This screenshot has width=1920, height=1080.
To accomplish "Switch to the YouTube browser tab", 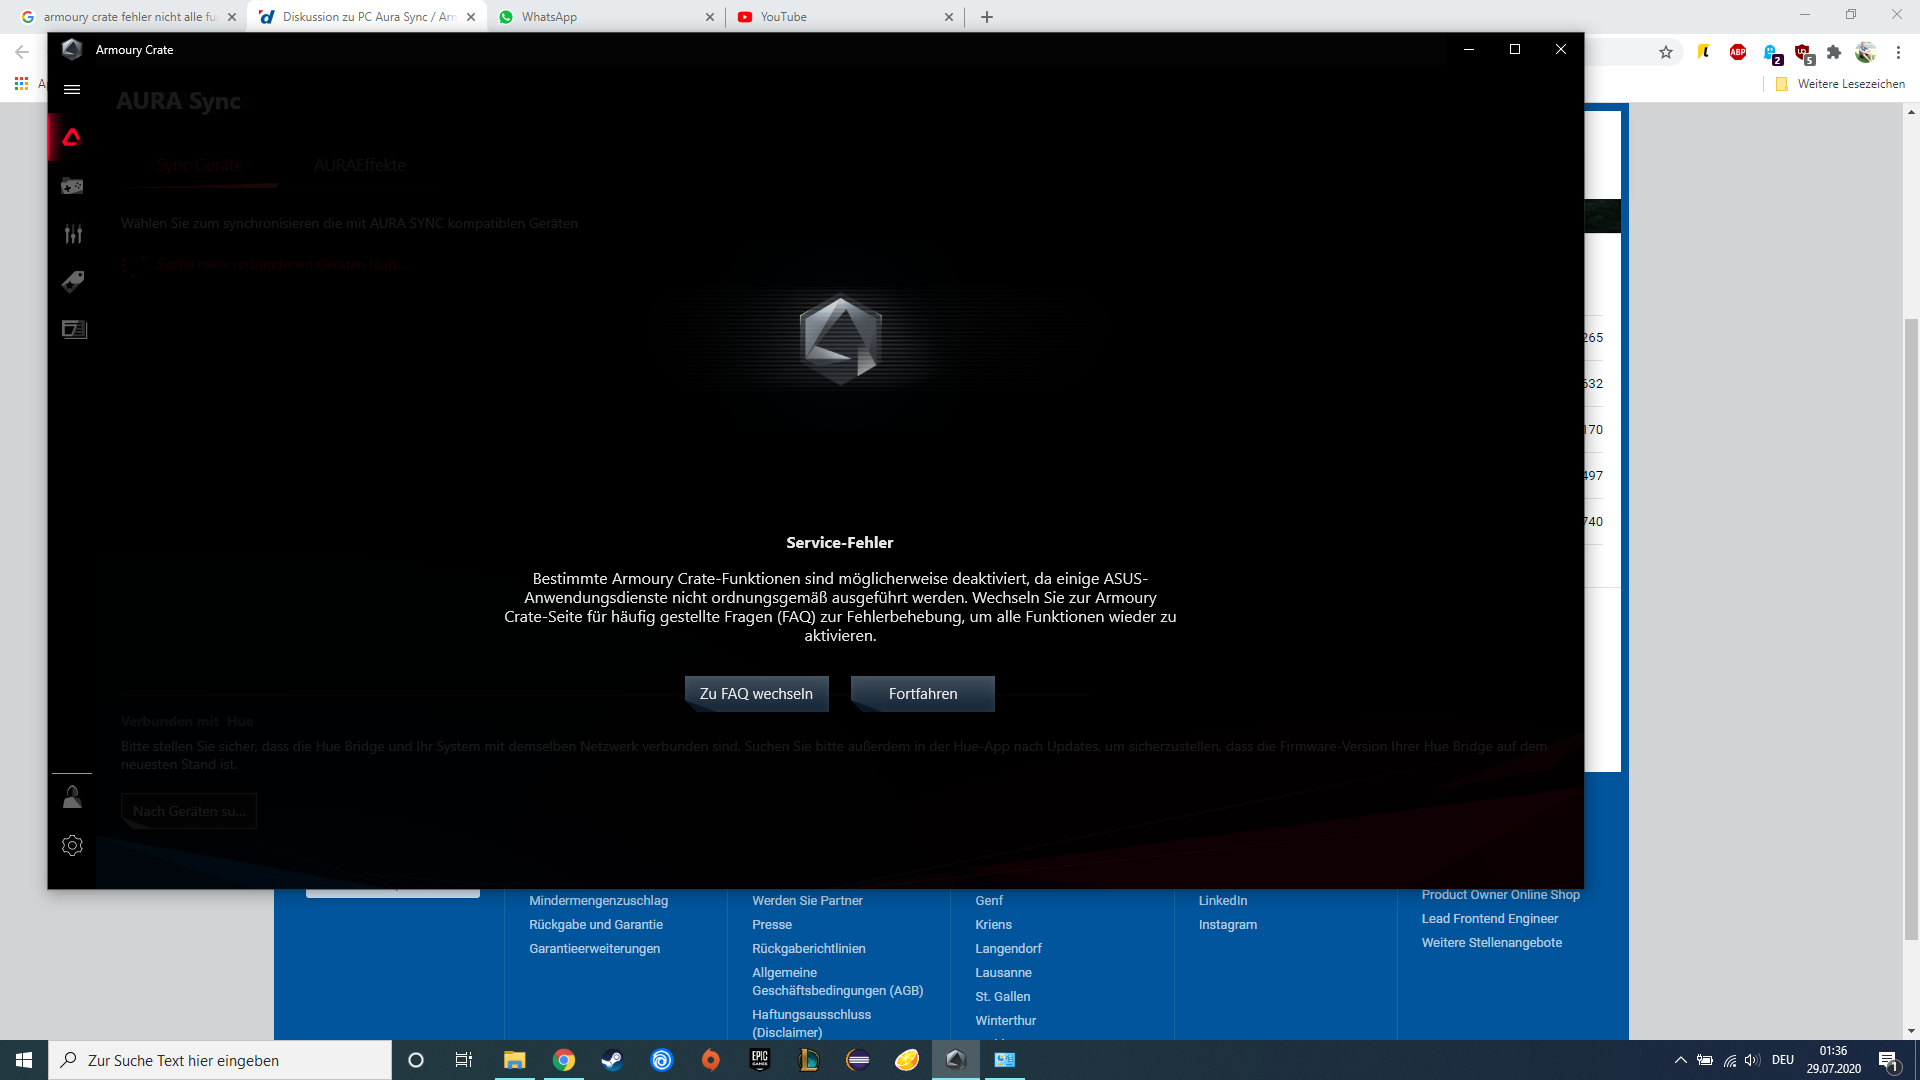I will (x=840, y=17).
